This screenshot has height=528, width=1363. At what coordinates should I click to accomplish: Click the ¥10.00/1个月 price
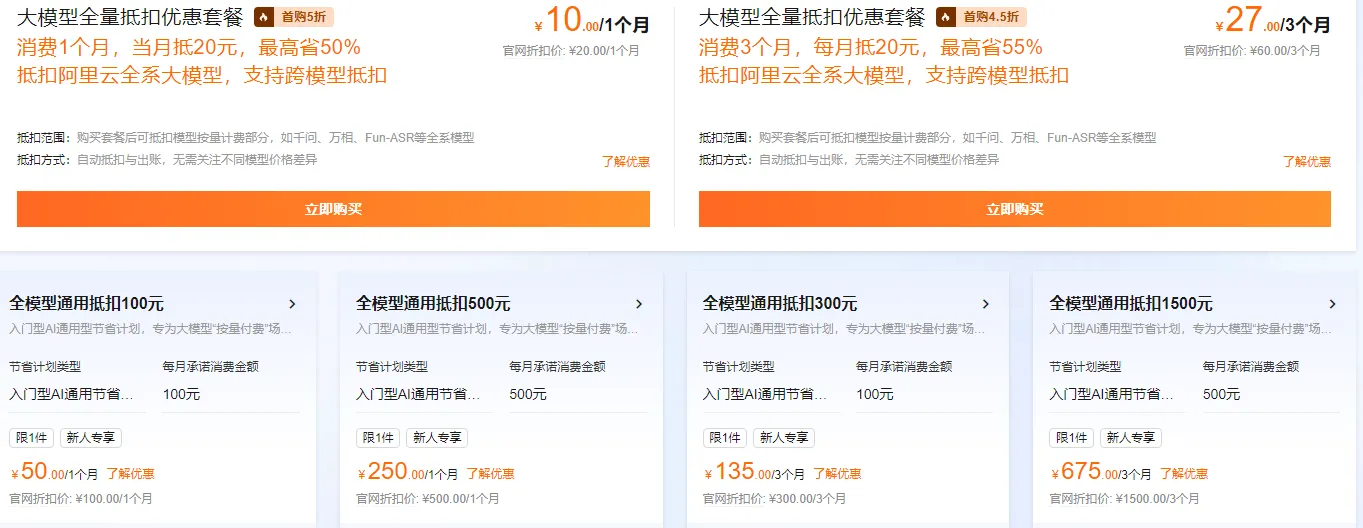[592, 20]
